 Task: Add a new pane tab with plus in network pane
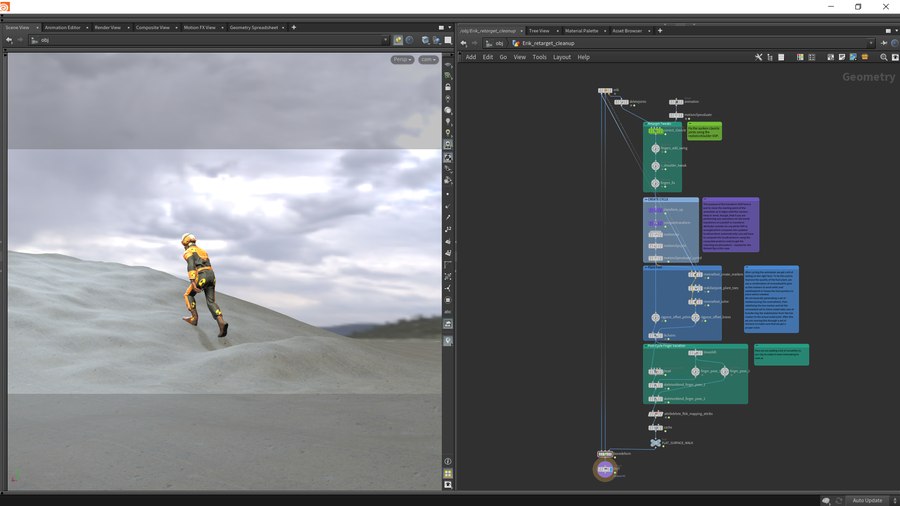[x=661, y=31]
